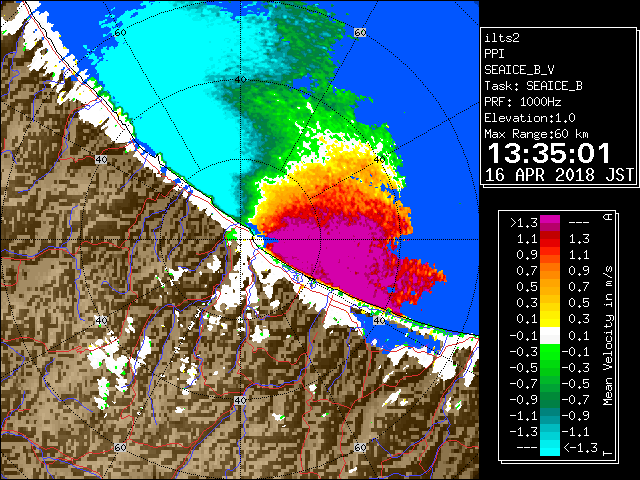Image resolution: width=640 pixels, height=480 pixels.
Task: Select the 'Task: SEAICE_B' line
Action: coord(533,86)
